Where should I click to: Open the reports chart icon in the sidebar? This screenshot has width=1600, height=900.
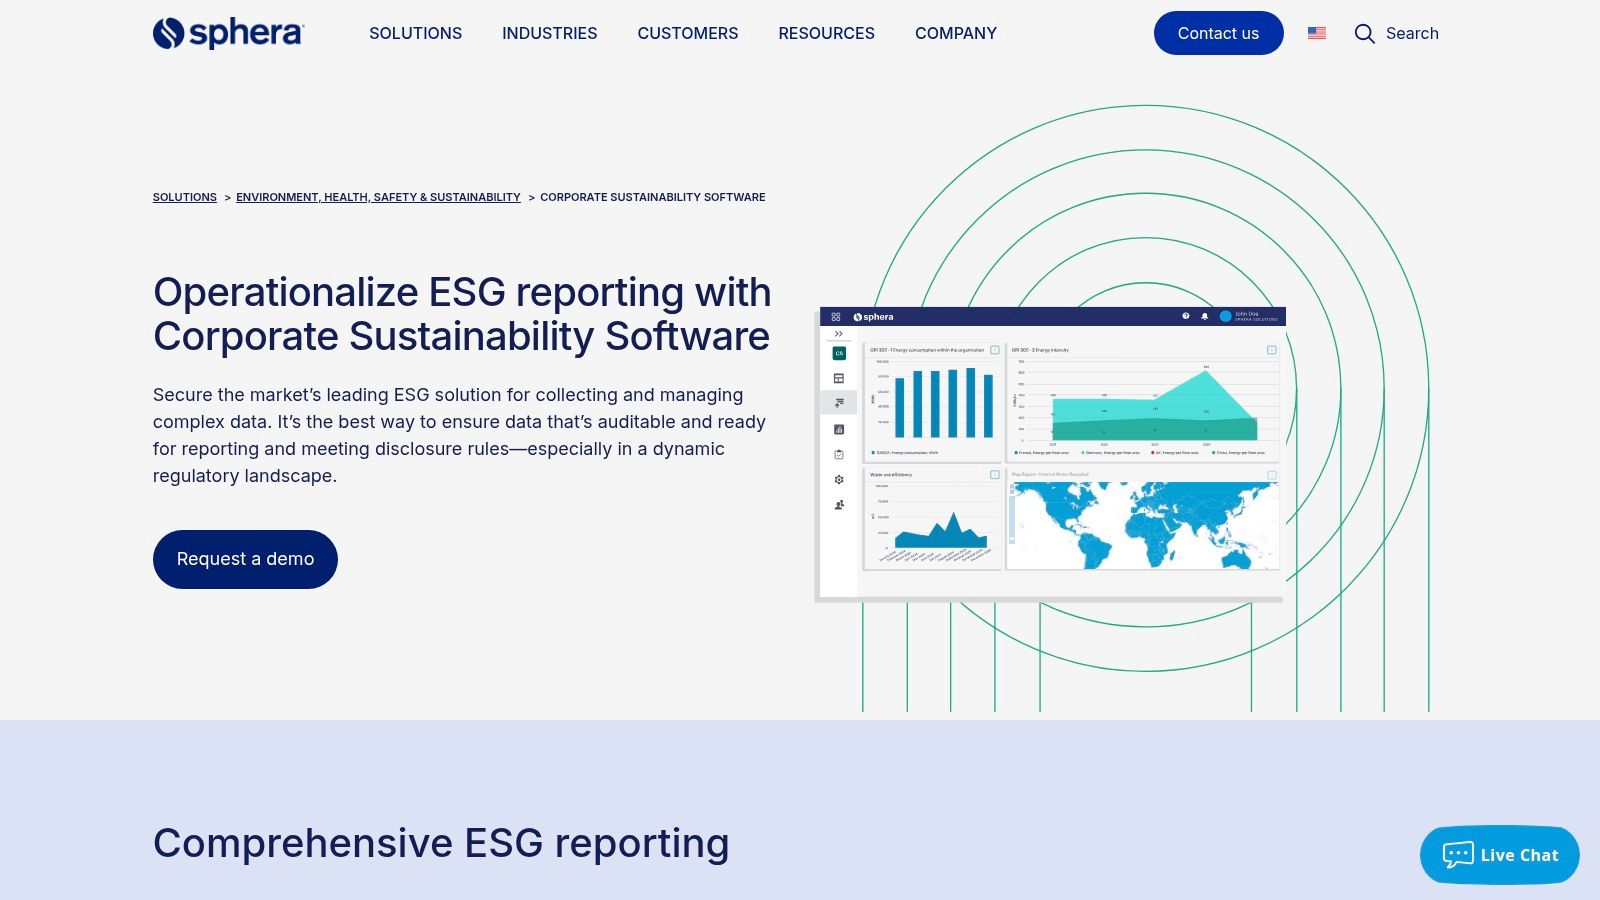point(839,430)
